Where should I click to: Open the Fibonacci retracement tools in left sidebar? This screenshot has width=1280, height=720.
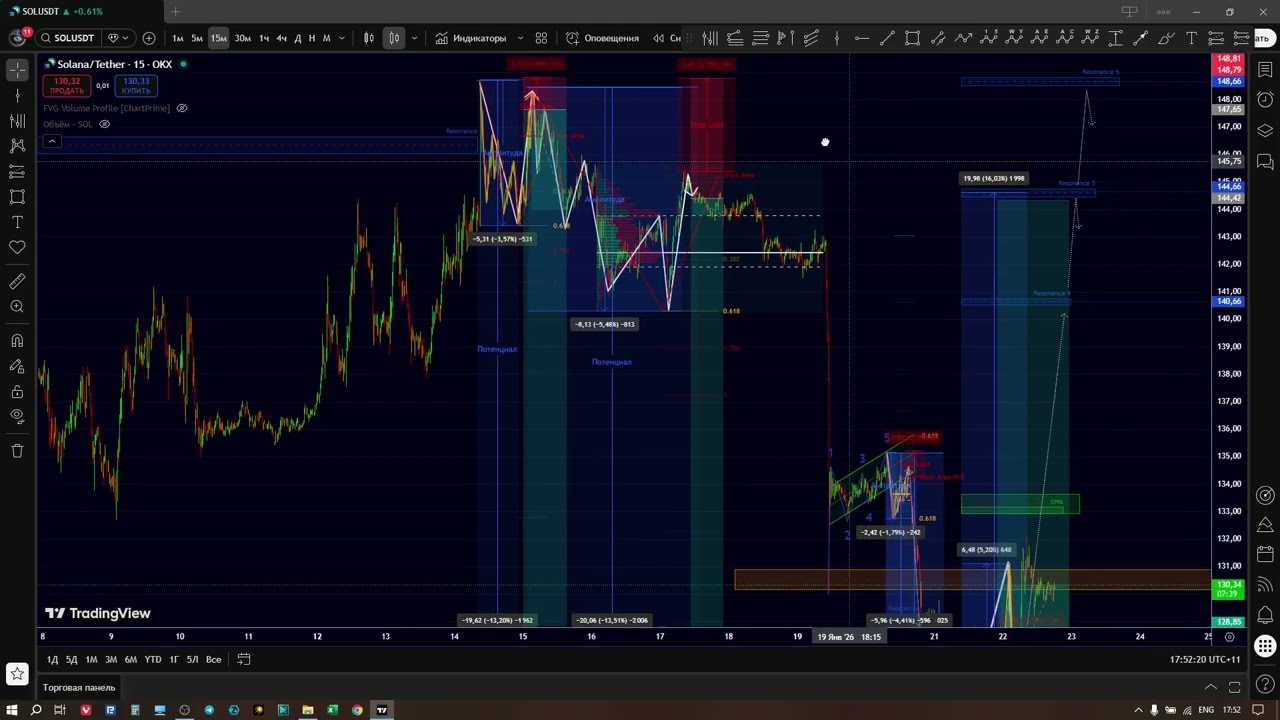17,120
